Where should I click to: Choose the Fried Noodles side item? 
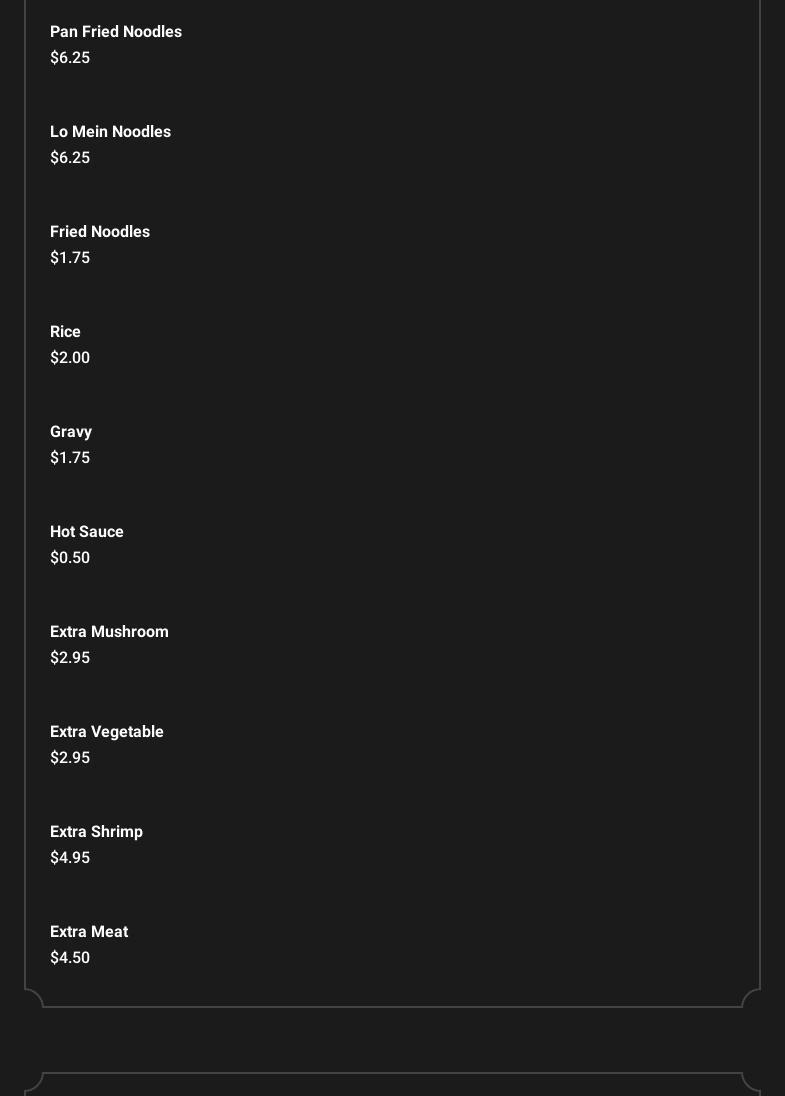coord(100,232)
